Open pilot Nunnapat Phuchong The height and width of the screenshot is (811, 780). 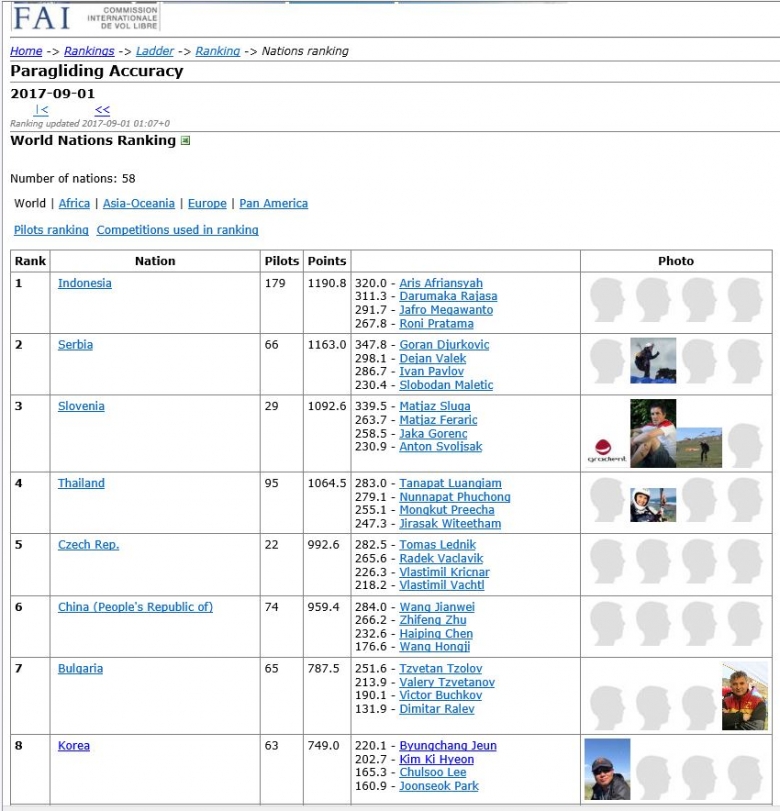455,497
